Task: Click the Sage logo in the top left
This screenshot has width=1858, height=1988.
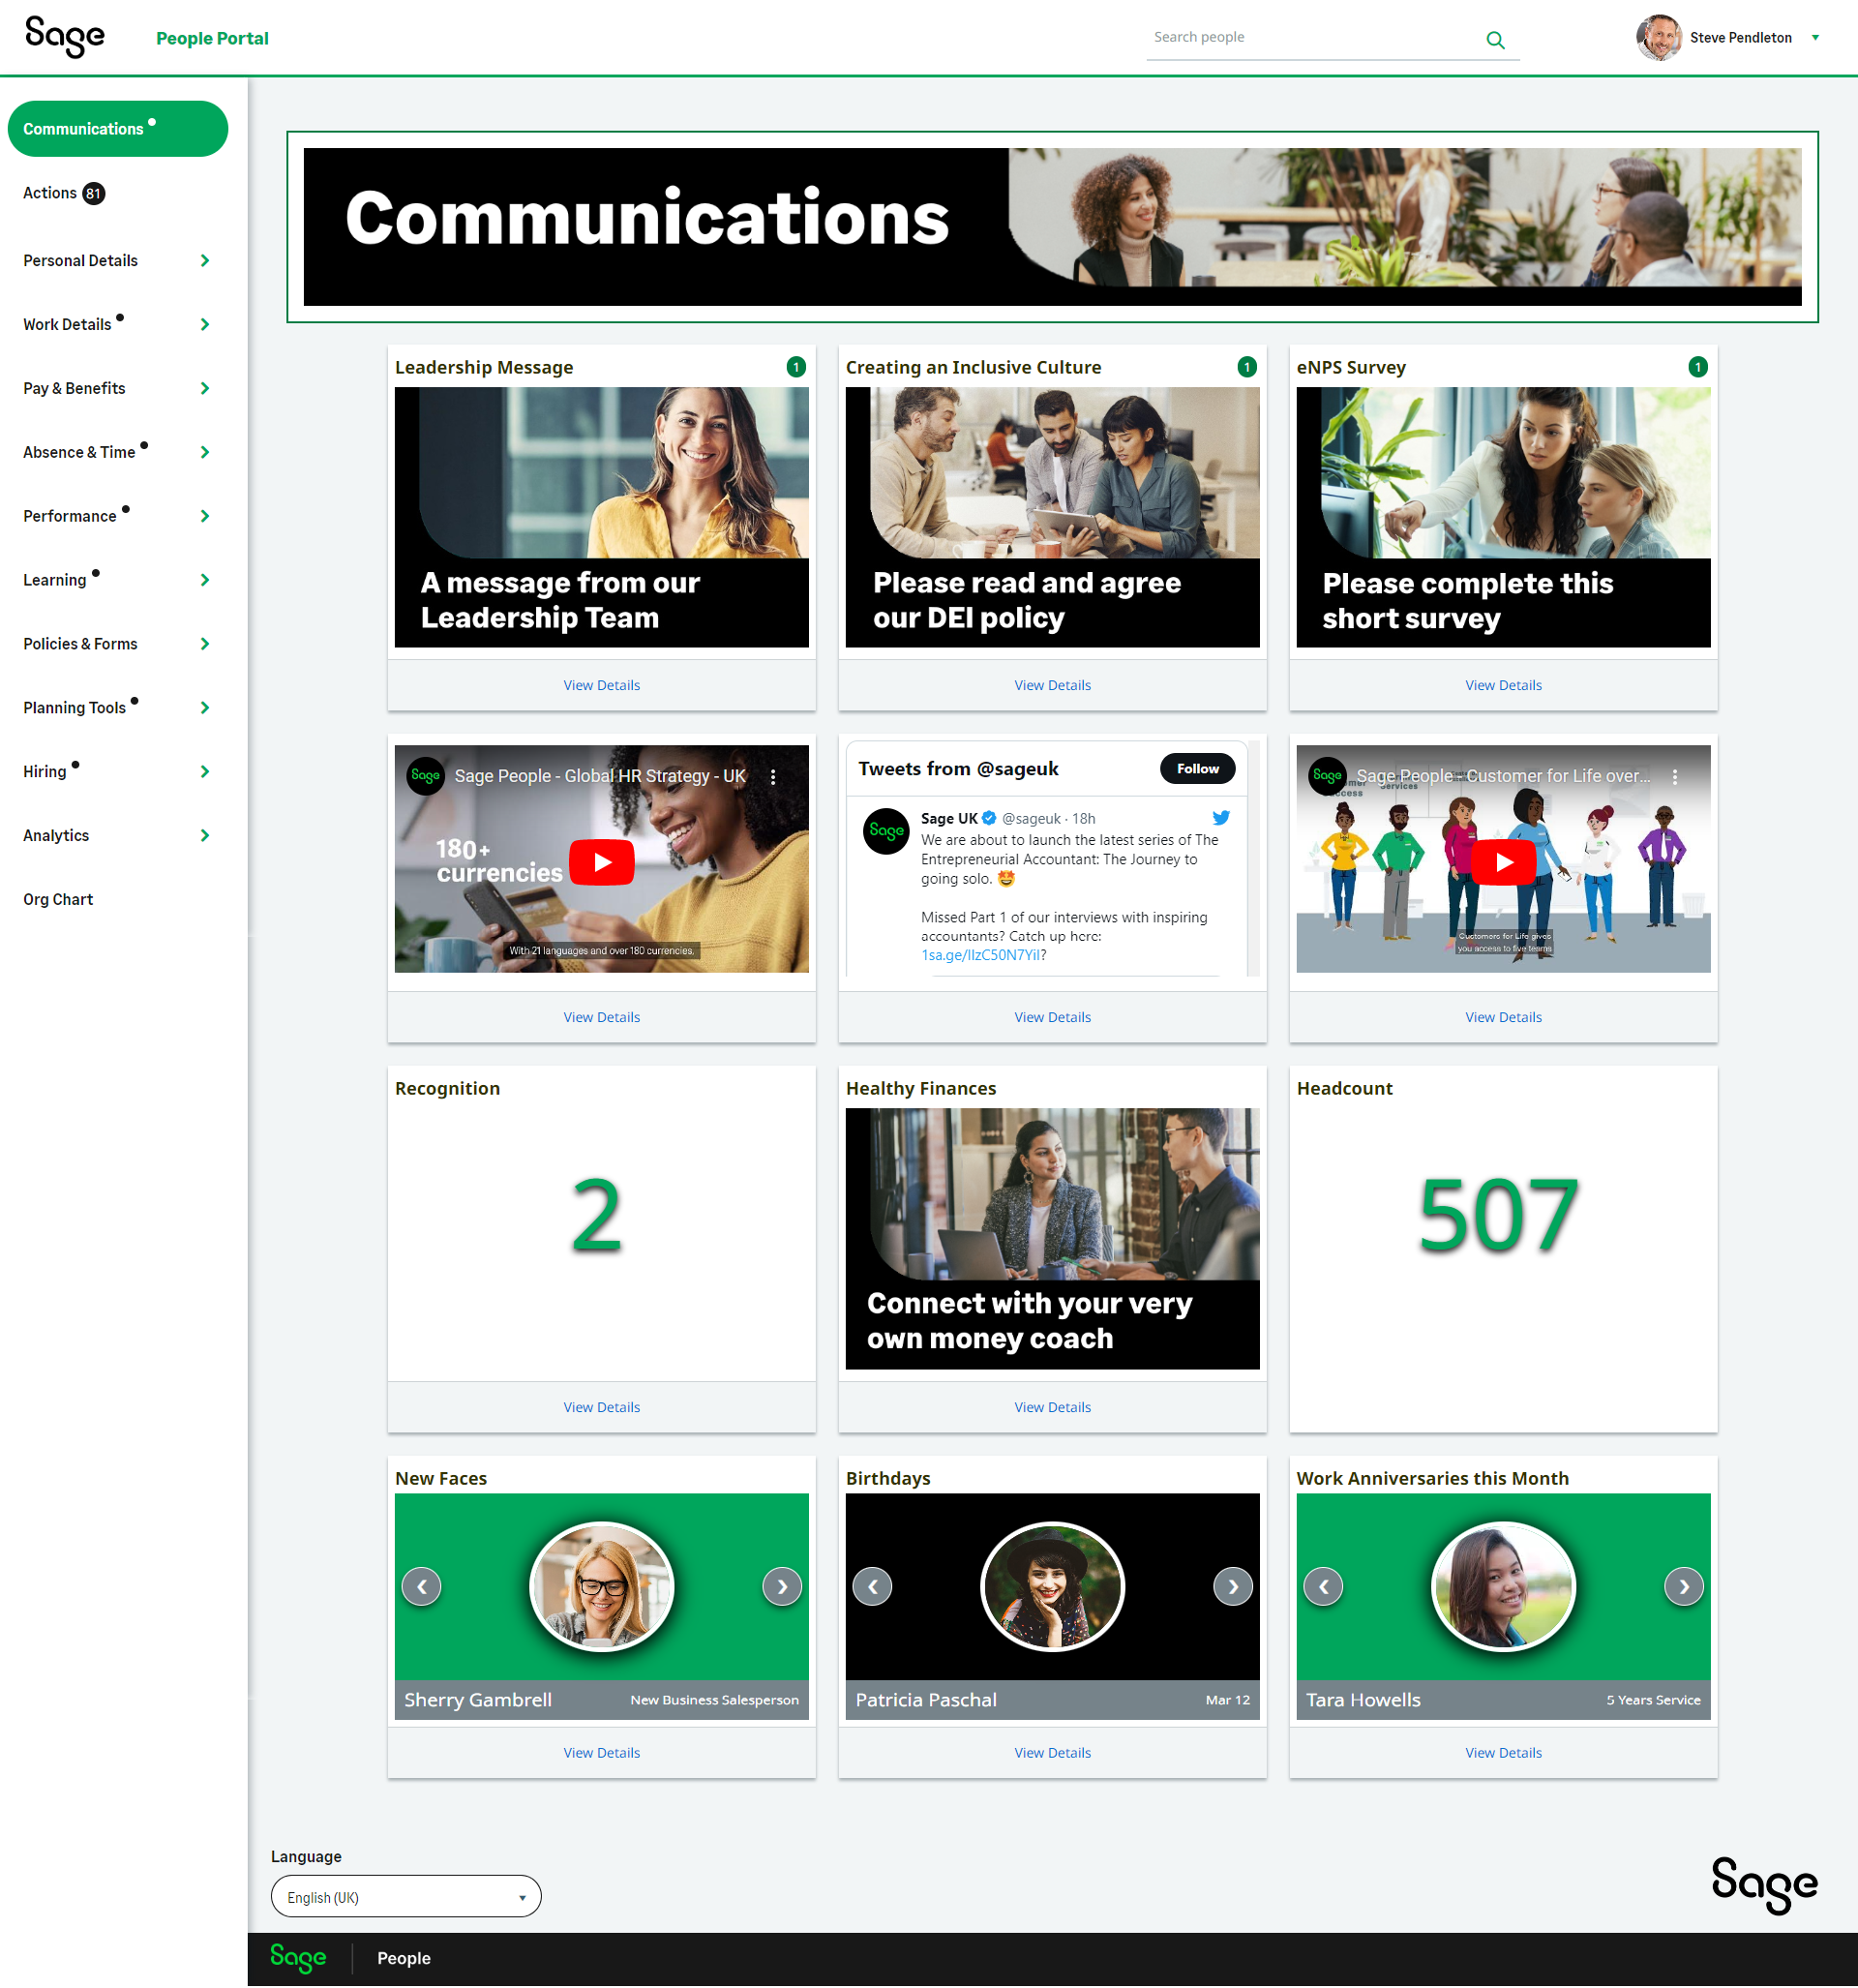Action: click(65, 37)
